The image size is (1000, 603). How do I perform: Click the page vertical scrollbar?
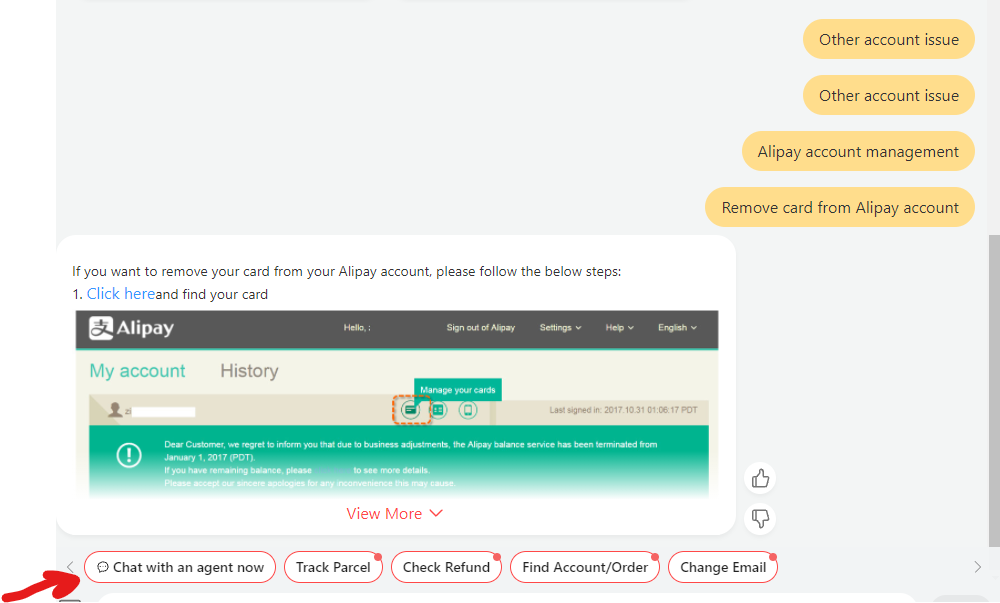994,390
